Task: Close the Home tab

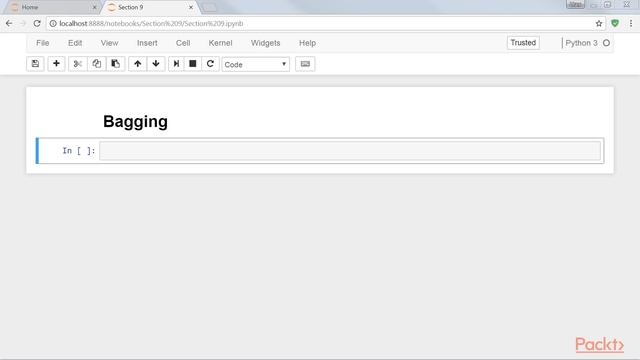Action: [94, 7]
